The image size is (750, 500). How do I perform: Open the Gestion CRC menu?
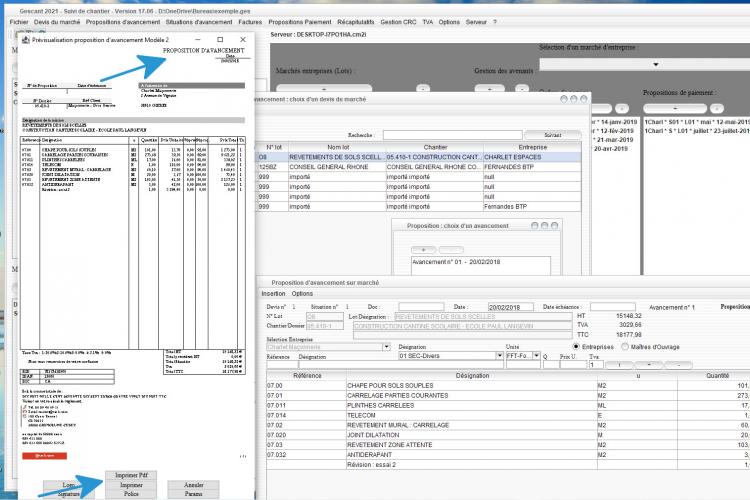tap(398, 22)
